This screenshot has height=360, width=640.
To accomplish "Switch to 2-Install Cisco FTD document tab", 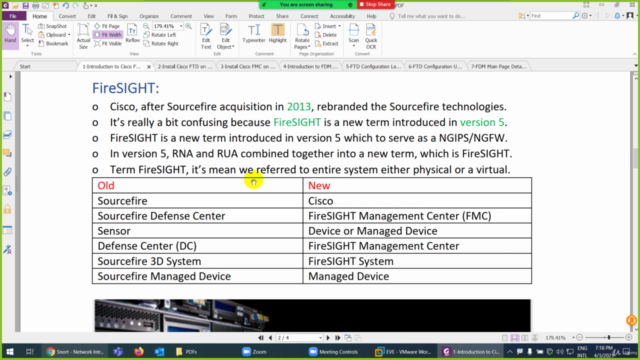I will click(x=185, y=66).
